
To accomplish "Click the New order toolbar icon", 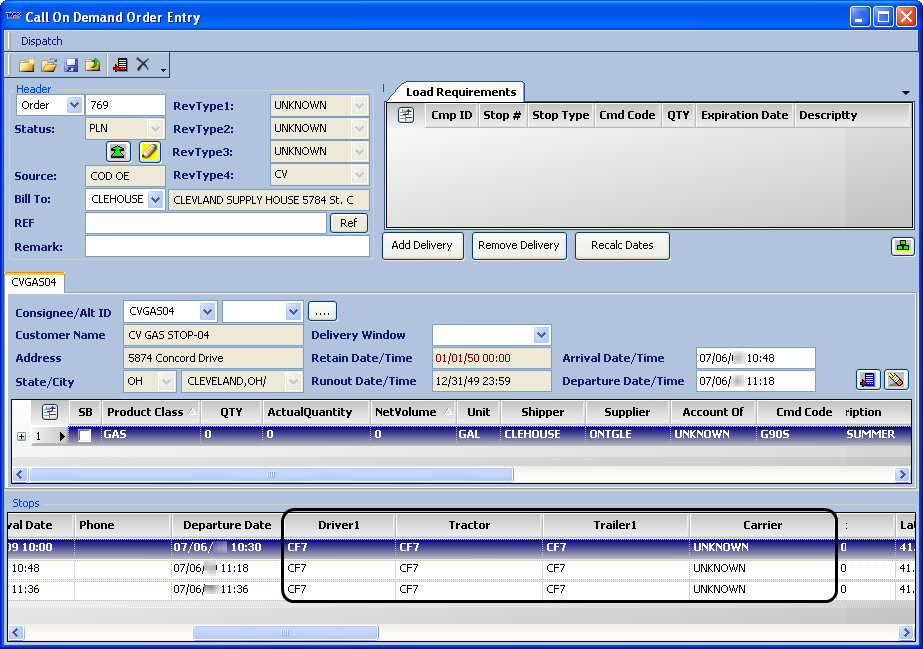I will [26, 65].
